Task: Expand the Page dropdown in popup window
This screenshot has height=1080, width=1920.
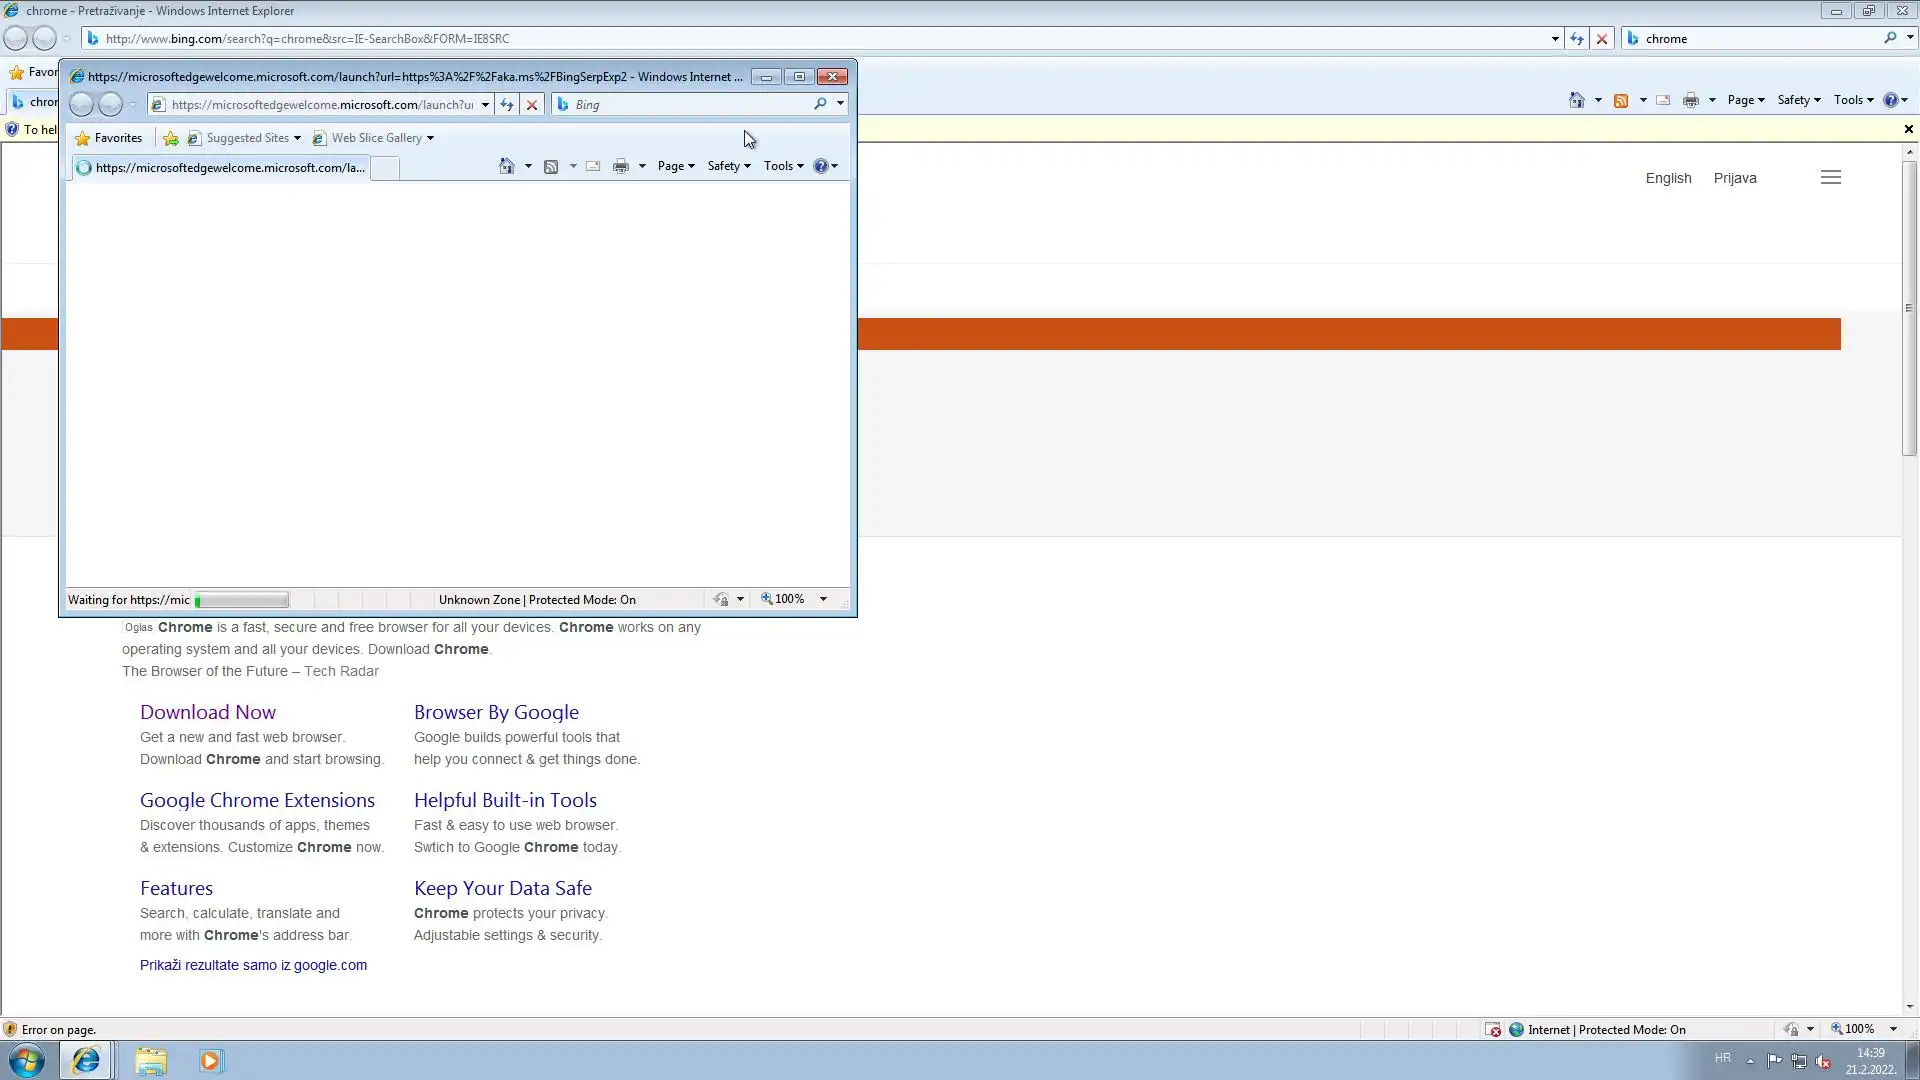Action: pos(676,167)
